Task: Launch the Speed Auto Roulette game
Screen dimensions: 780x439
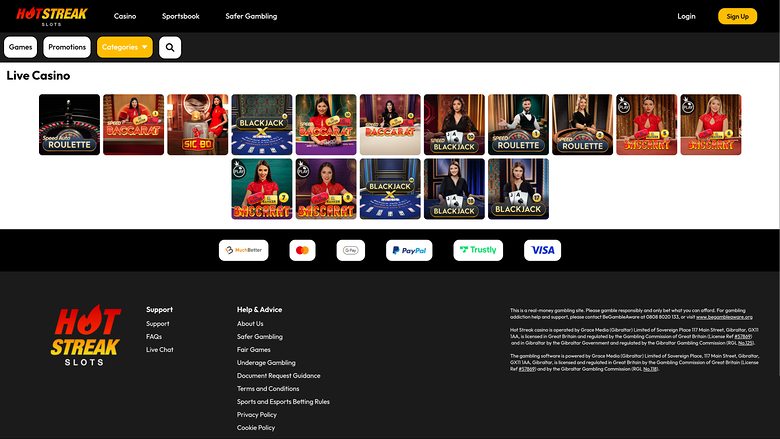Action: point(69,124)
